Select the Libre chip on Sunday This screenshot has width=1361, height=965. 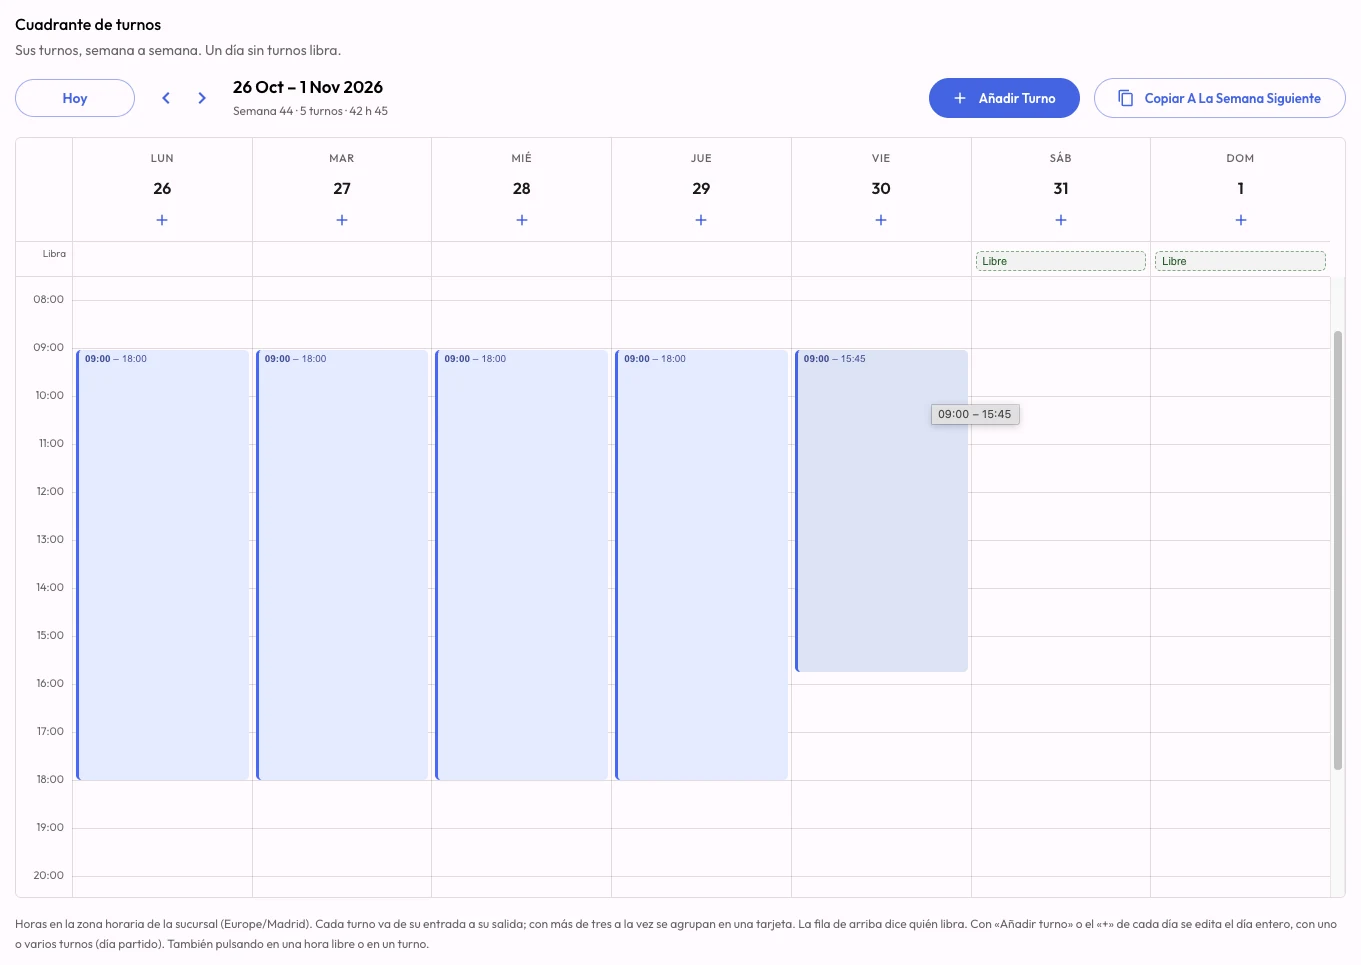tap(1241, 261)
